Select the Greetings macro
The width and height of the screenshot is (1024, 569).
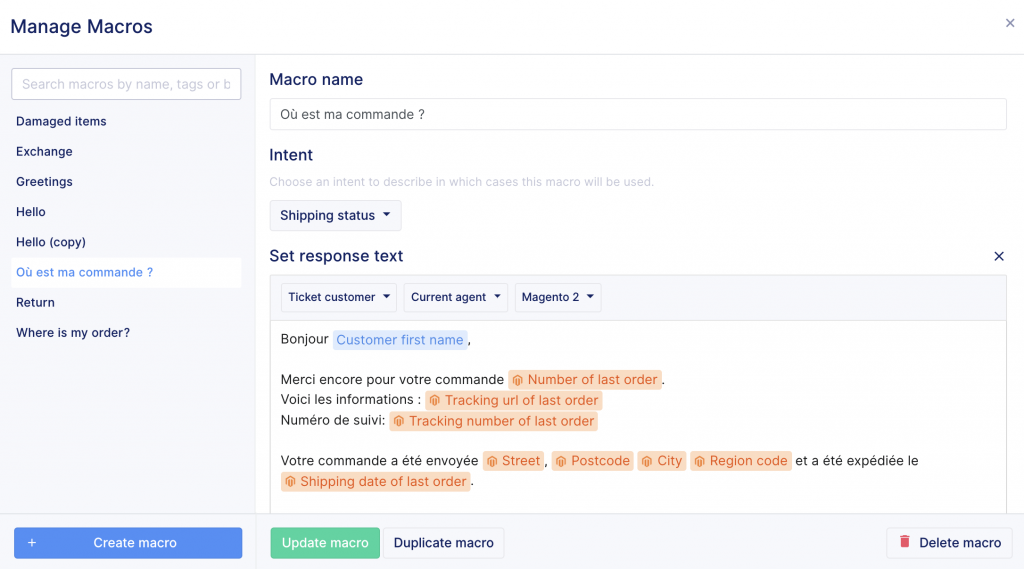(x=126, y=182)
